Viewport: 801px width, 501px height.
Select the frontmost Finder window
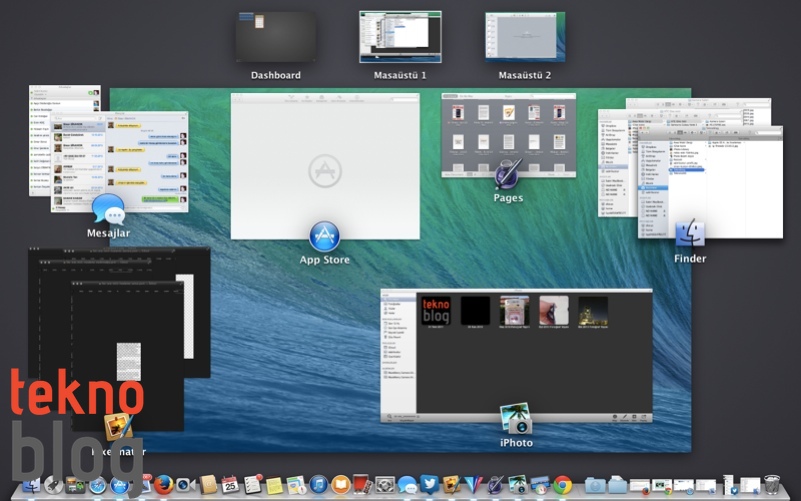710,182
